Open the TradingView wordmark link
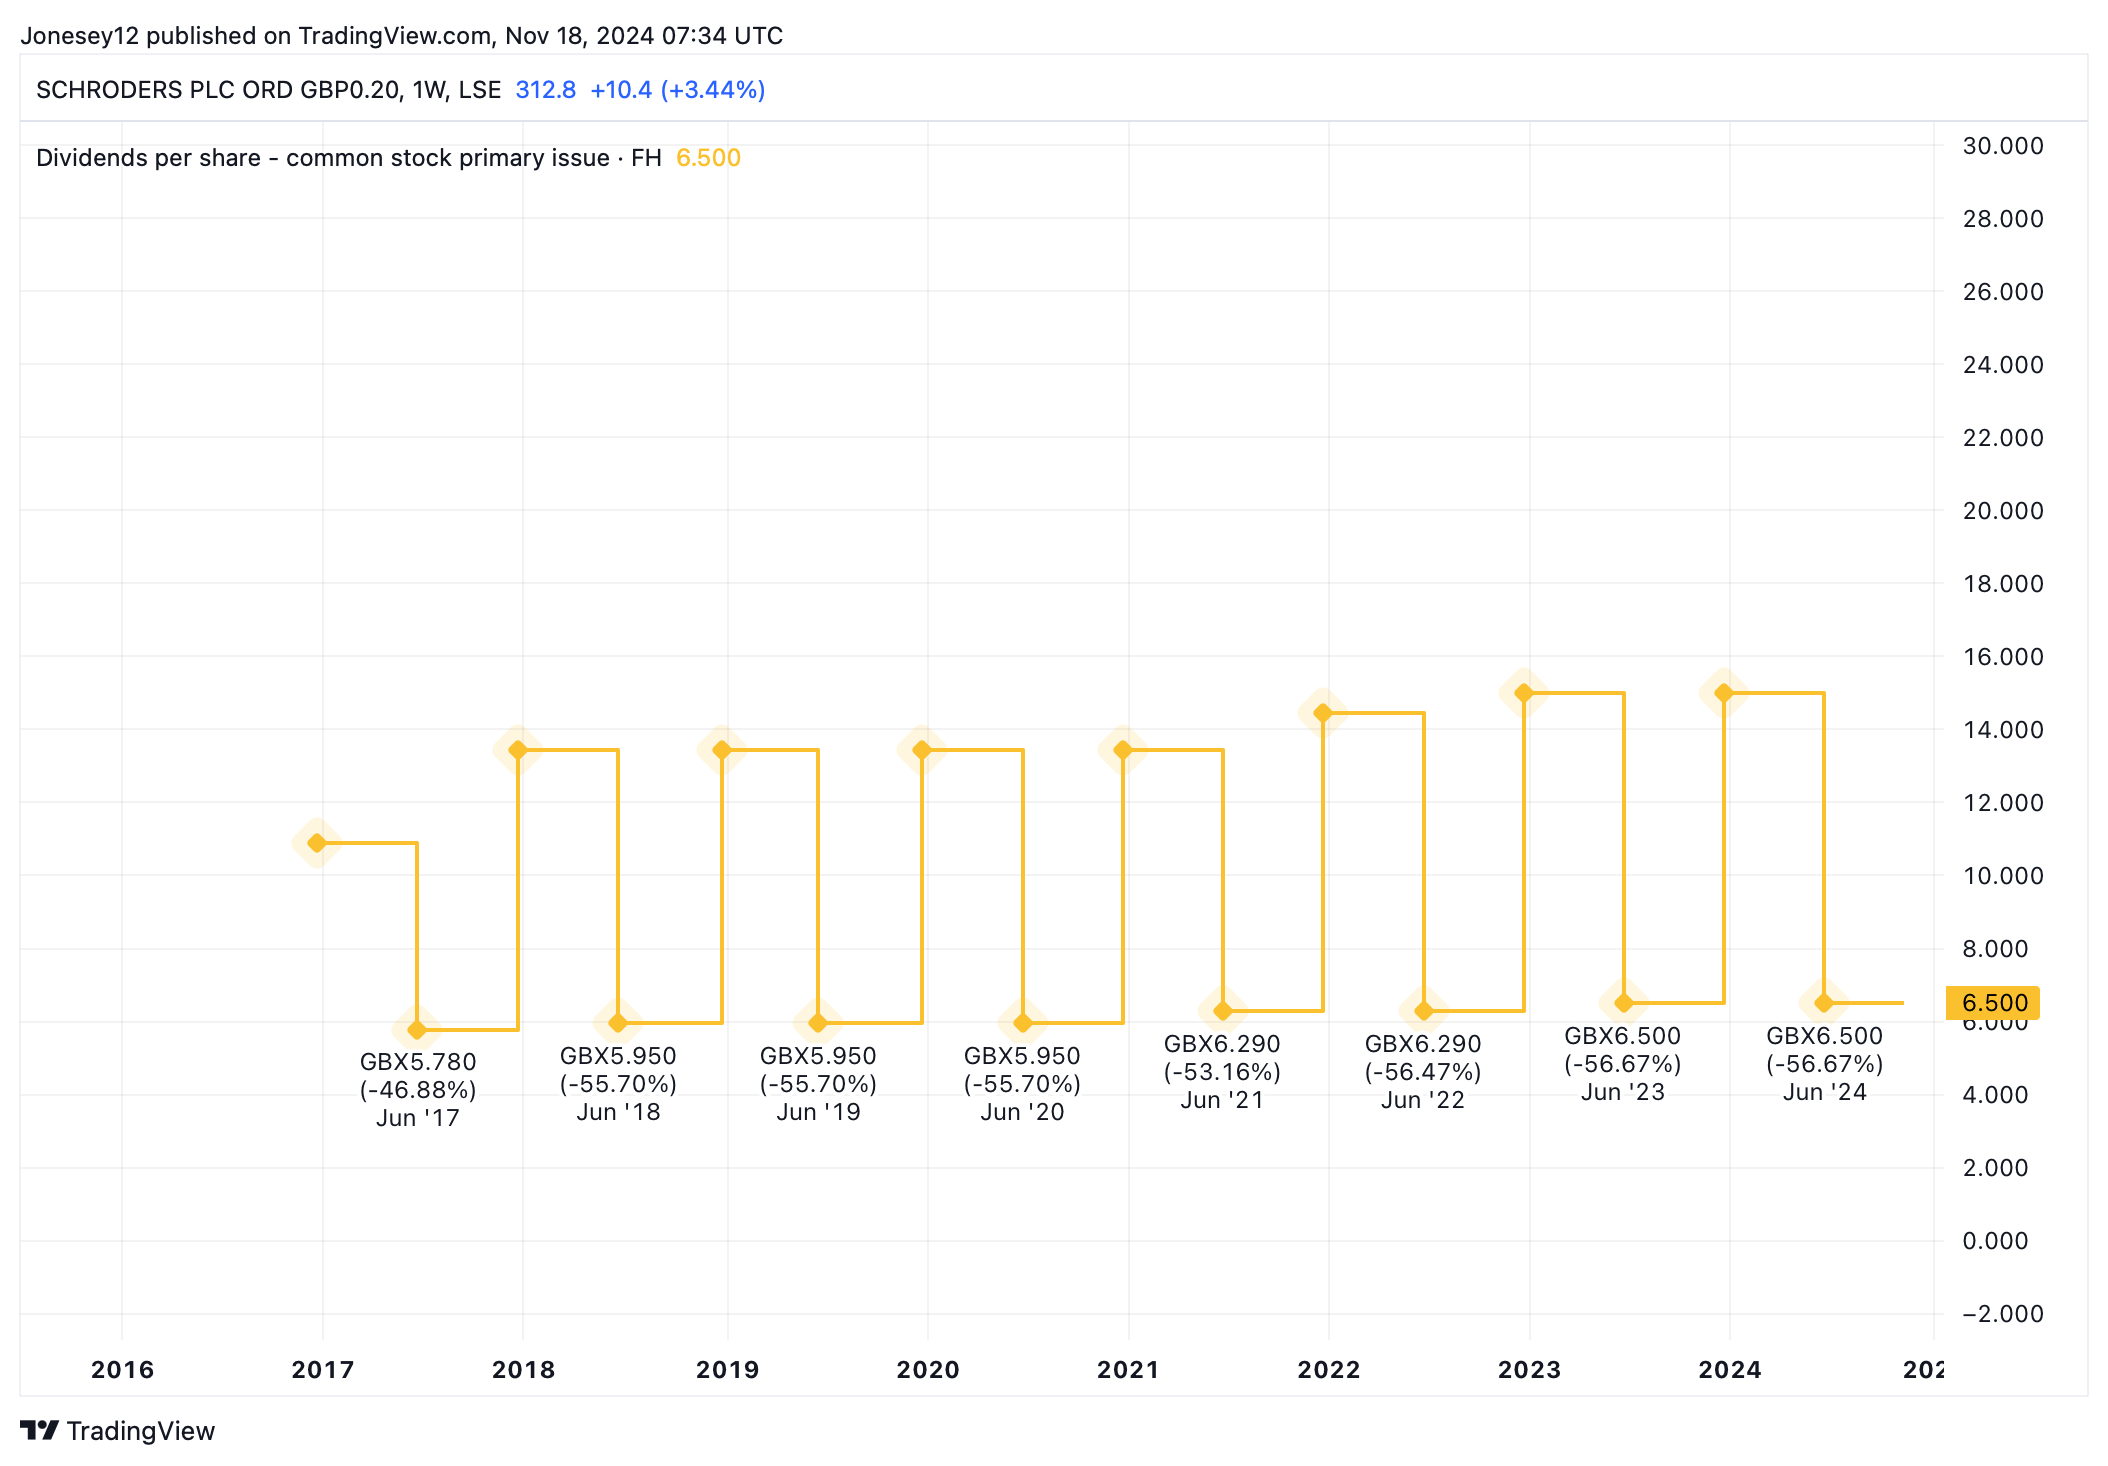 click(x=141, y=1431)
